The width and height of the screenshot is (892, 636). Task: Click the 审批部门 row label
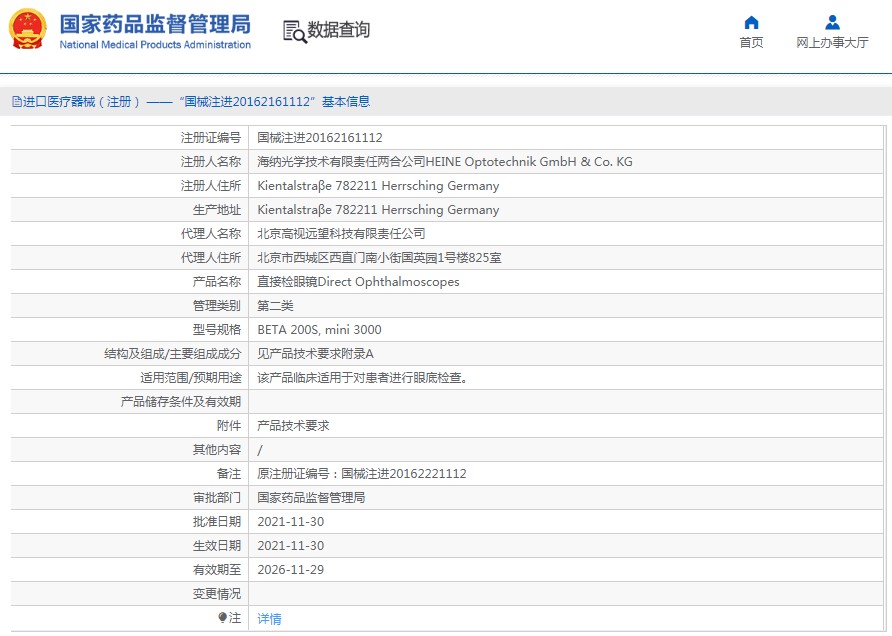217,498
